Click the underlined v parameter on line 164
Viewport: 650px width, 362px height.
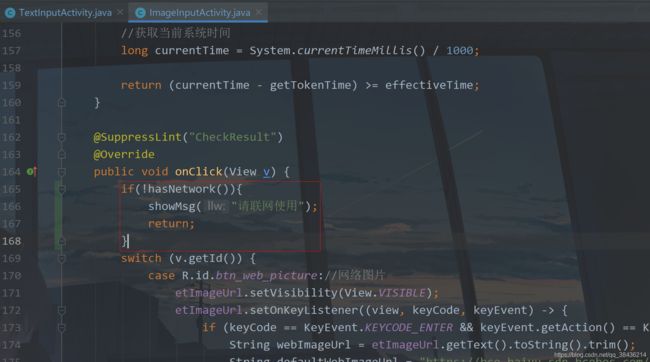pos(267,172)
